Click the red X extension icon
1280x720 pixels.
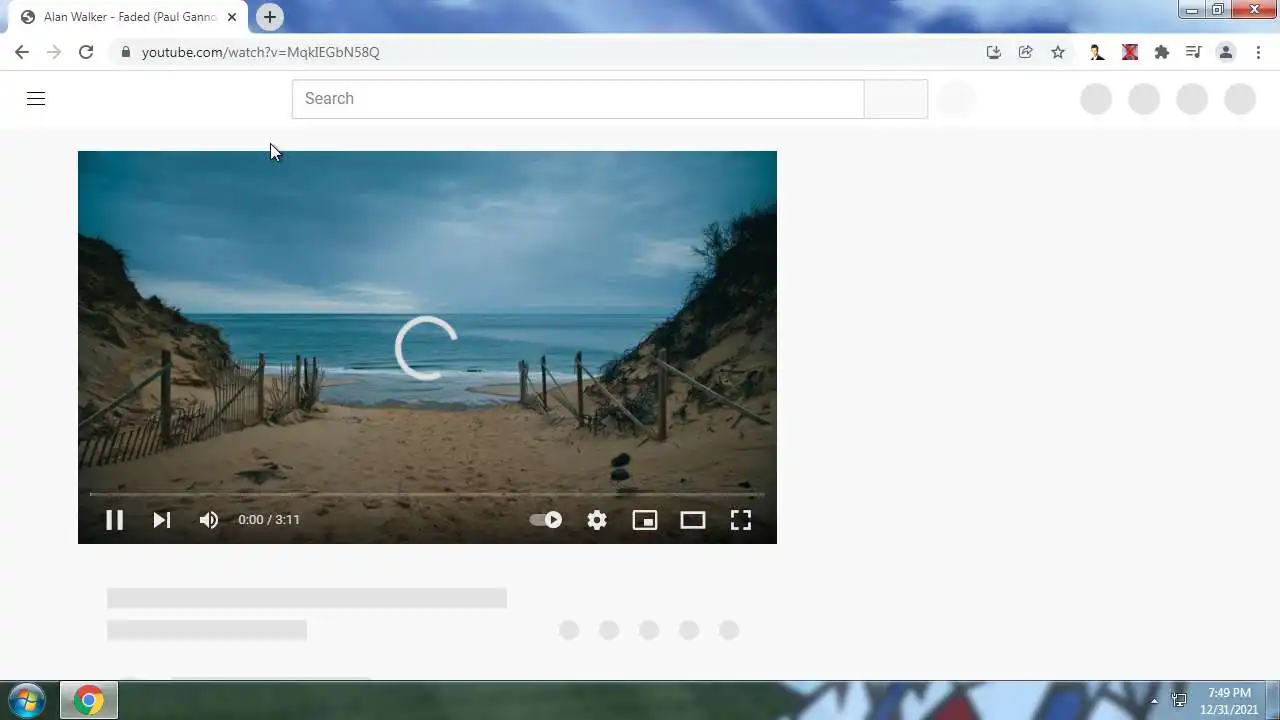(x=1130, y=52)
